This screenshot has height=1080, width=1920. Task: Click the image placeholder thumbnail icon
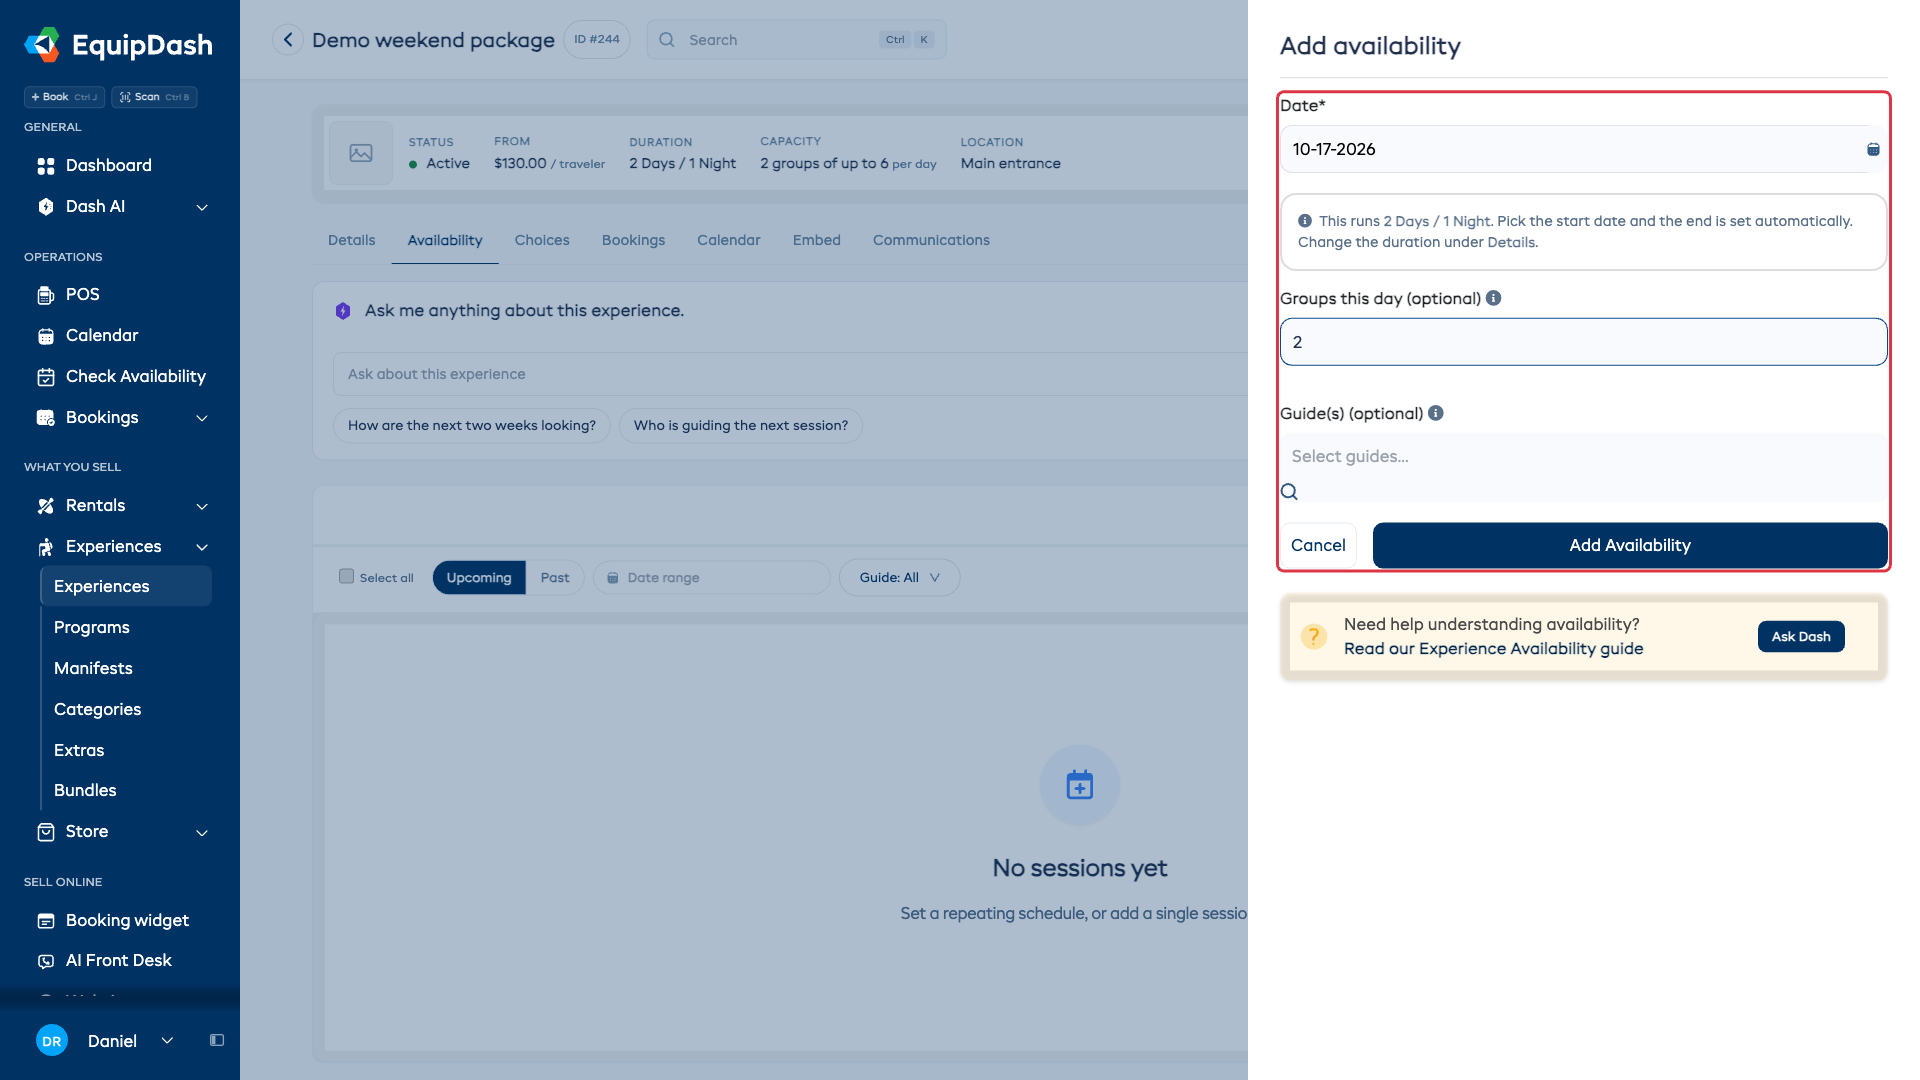(x=361, y=153)
